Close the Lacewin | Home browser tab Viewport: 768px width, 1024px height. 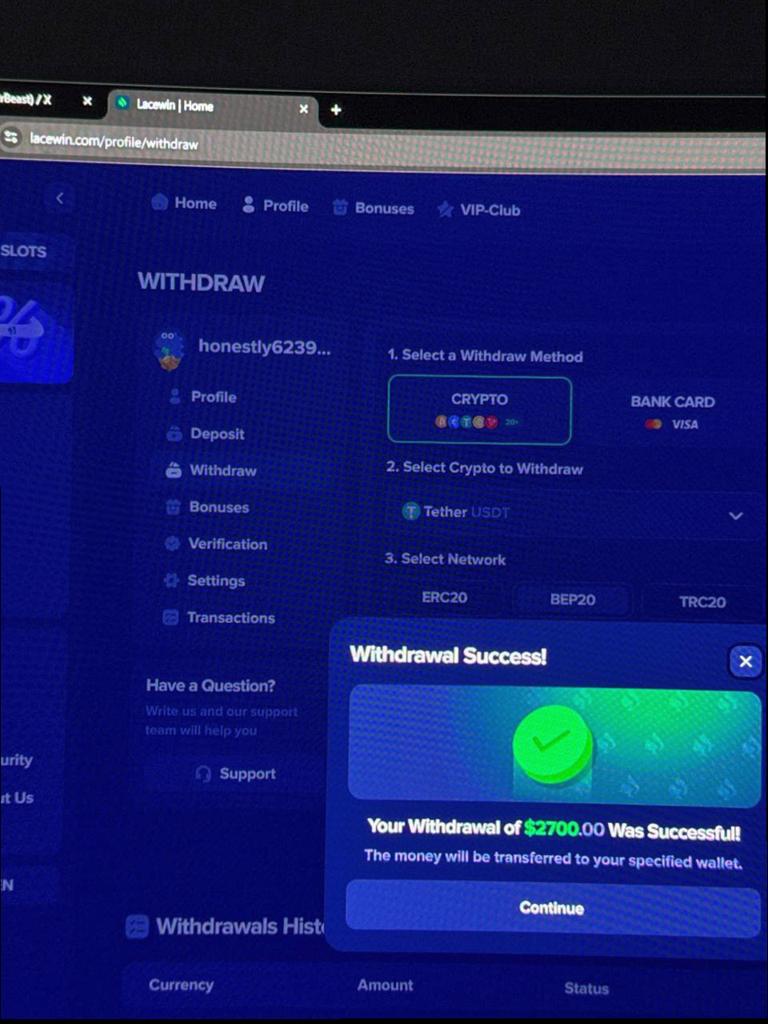tap(303, 109)
